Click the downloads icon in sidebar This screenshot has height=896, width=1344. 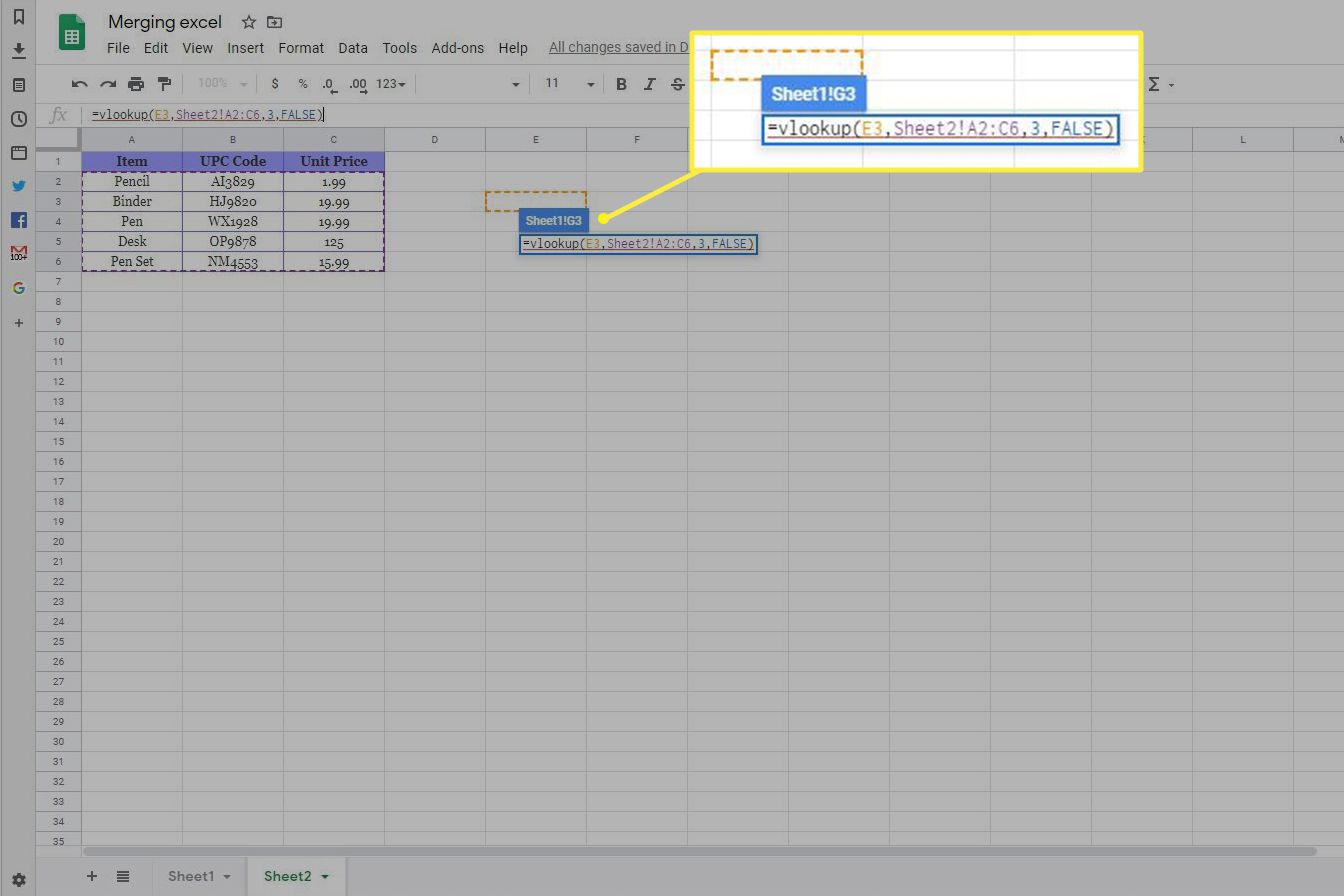click(x=18, y=51)
